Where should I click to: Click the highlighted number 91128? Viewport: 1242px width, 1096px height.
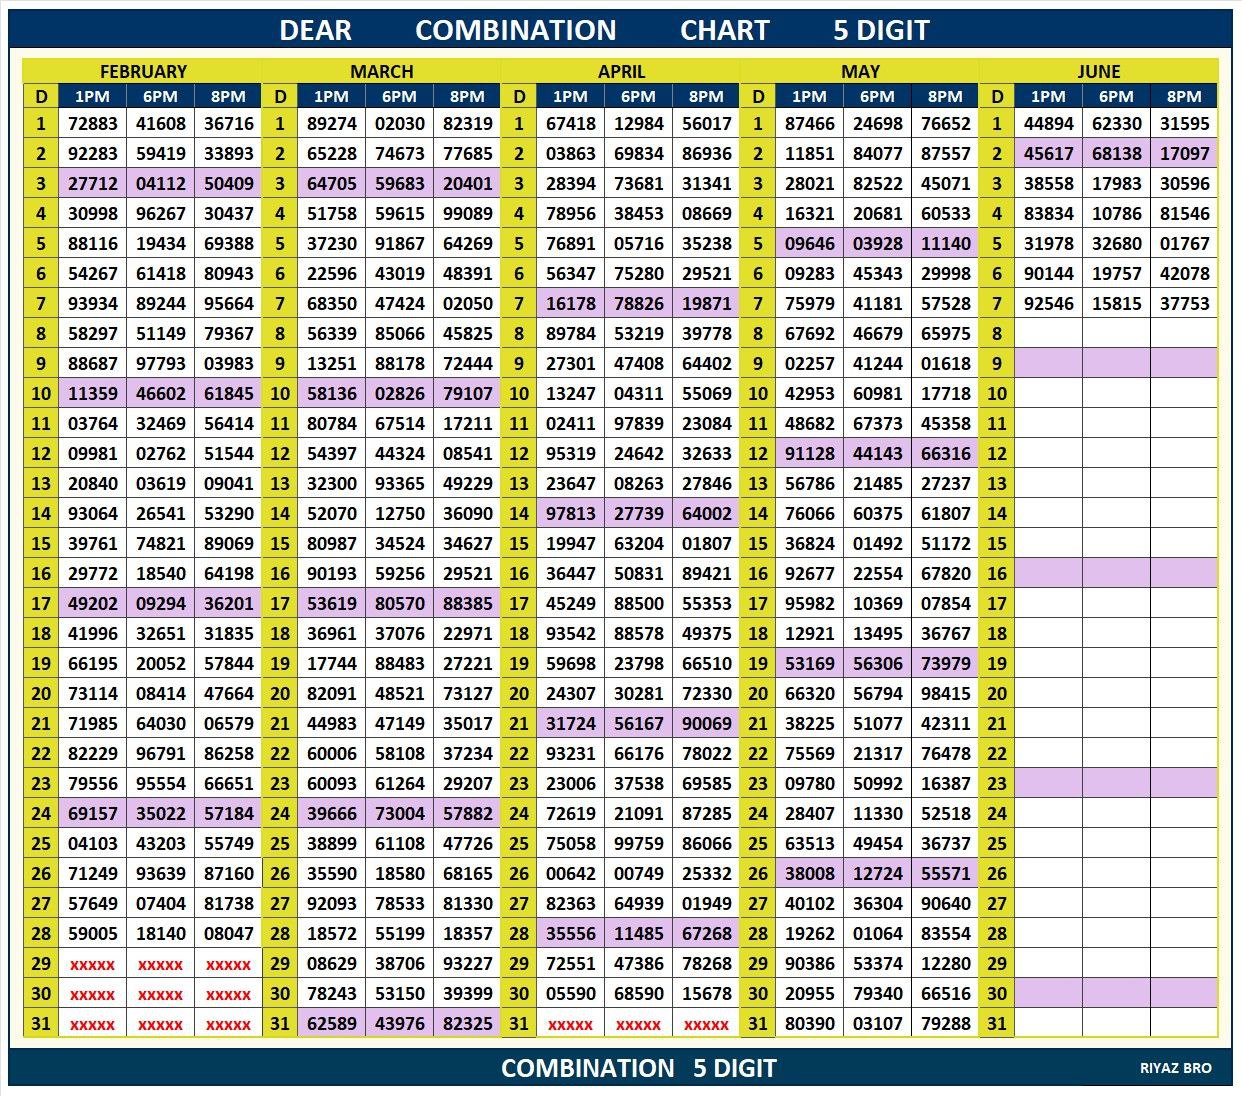click(809, 454)
